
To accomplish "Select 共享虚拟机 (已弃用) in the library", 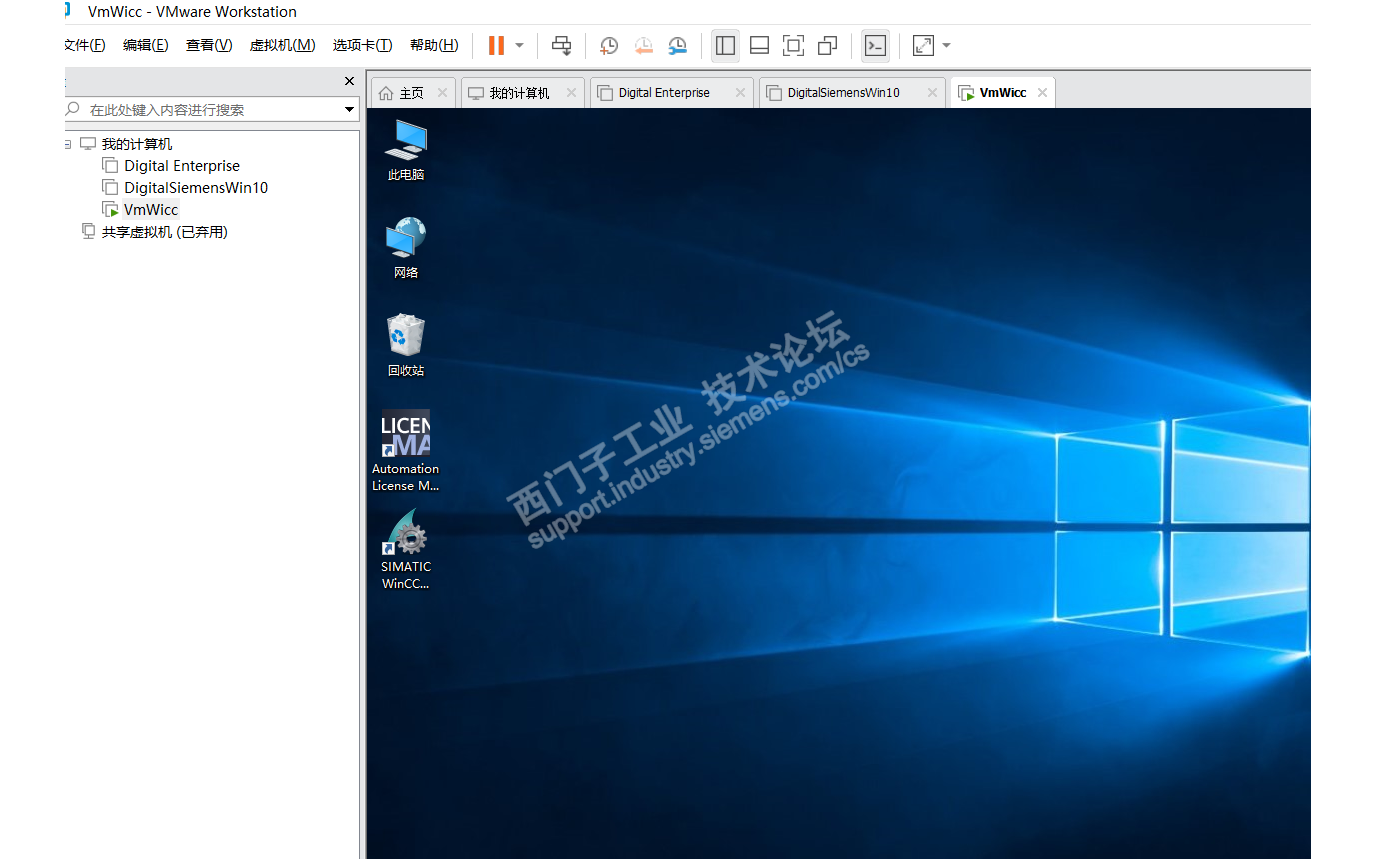I will (x=165, y=232).
